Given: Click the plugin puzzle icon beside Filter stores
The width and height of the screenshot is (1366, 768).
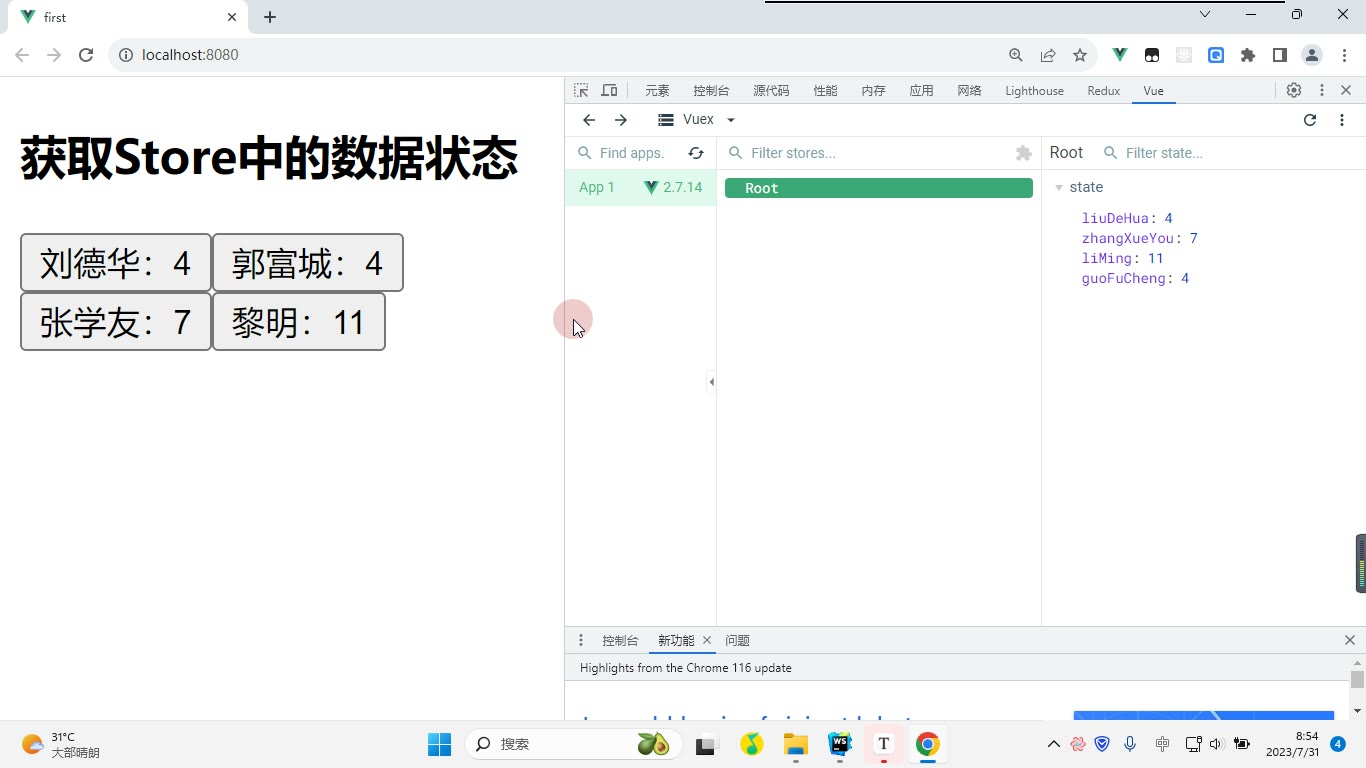Looking at the screenshot, I should pyautogui.click(x=1023, y=153).
